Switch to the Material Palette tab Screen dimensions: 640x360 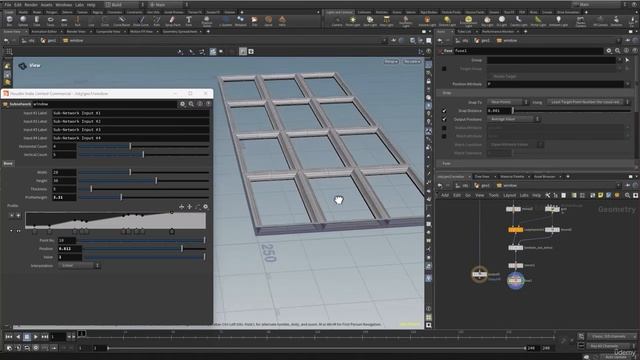[512, 177]
